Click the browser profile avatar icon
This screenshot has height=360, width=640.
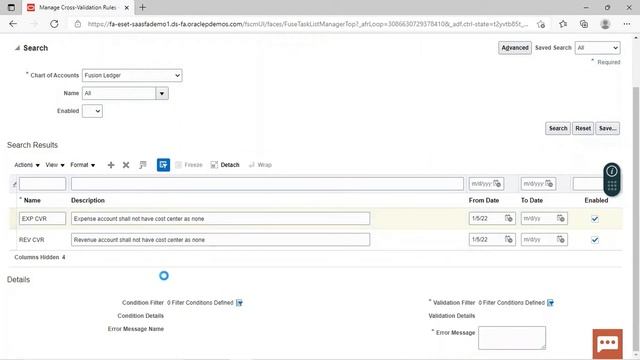coord(605,24)
